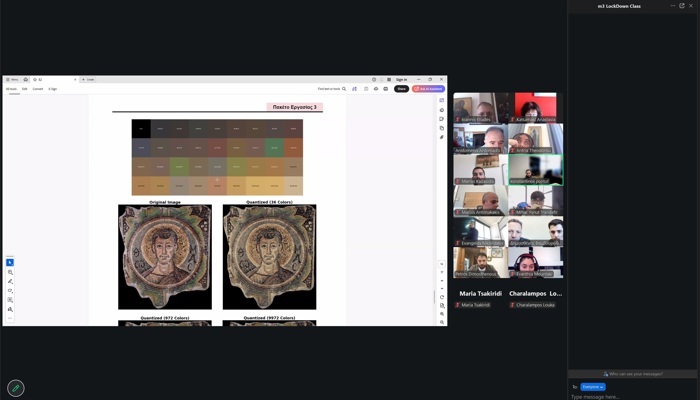Click the green annotation pencil button
The width and height of the screenshot is (700, 400).
click(16, 388)
